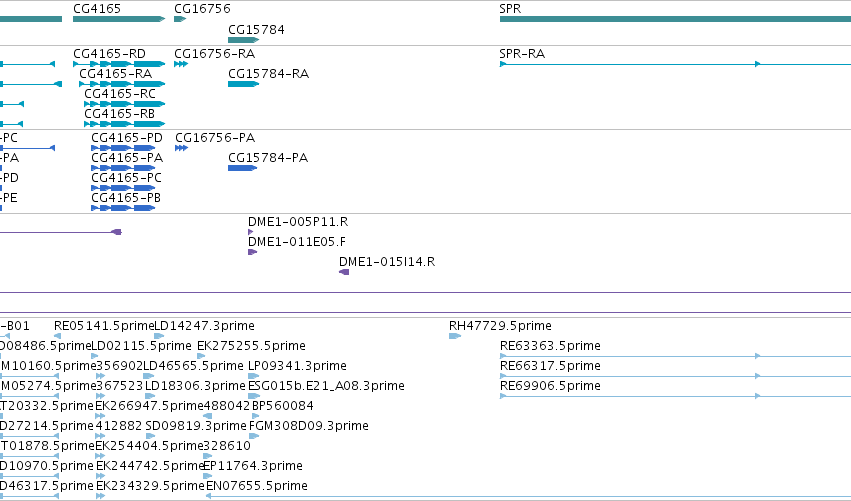Select the DME1-011E05.F feature label
Viewport: 851px width, 501px height.
pos(297,242)
